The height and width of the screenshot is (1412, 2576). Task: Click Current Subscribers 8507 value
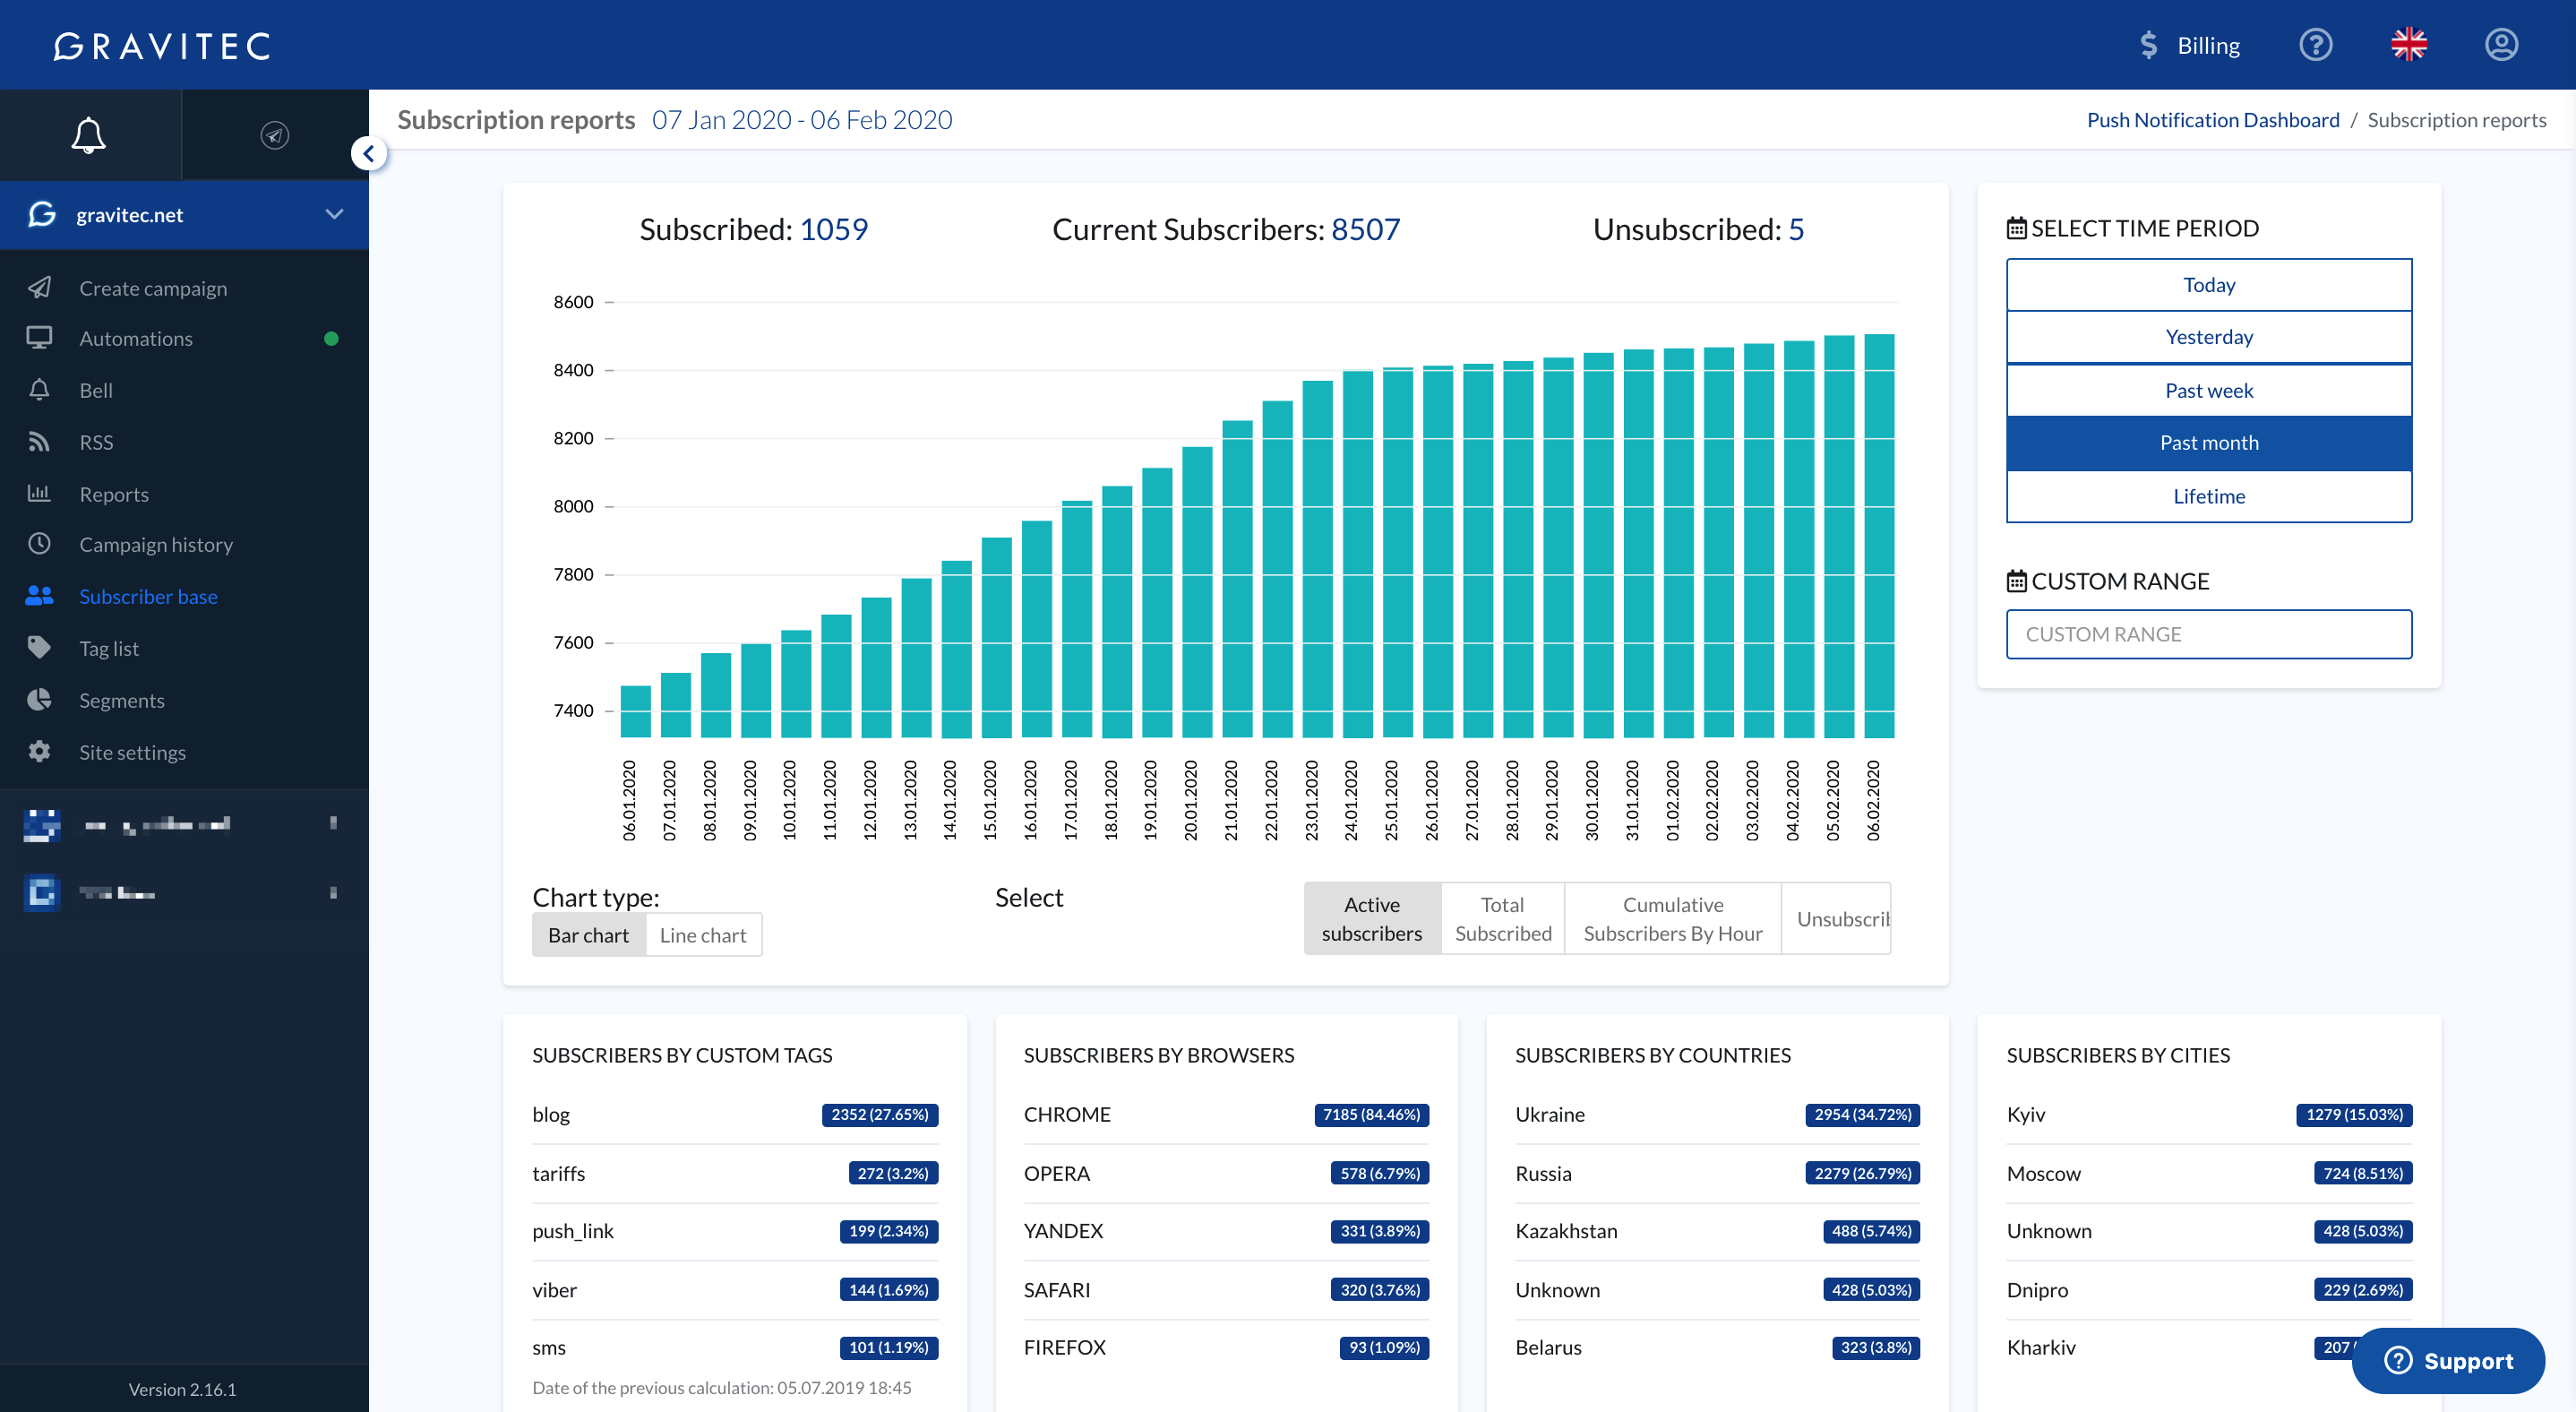point(1365,229)
